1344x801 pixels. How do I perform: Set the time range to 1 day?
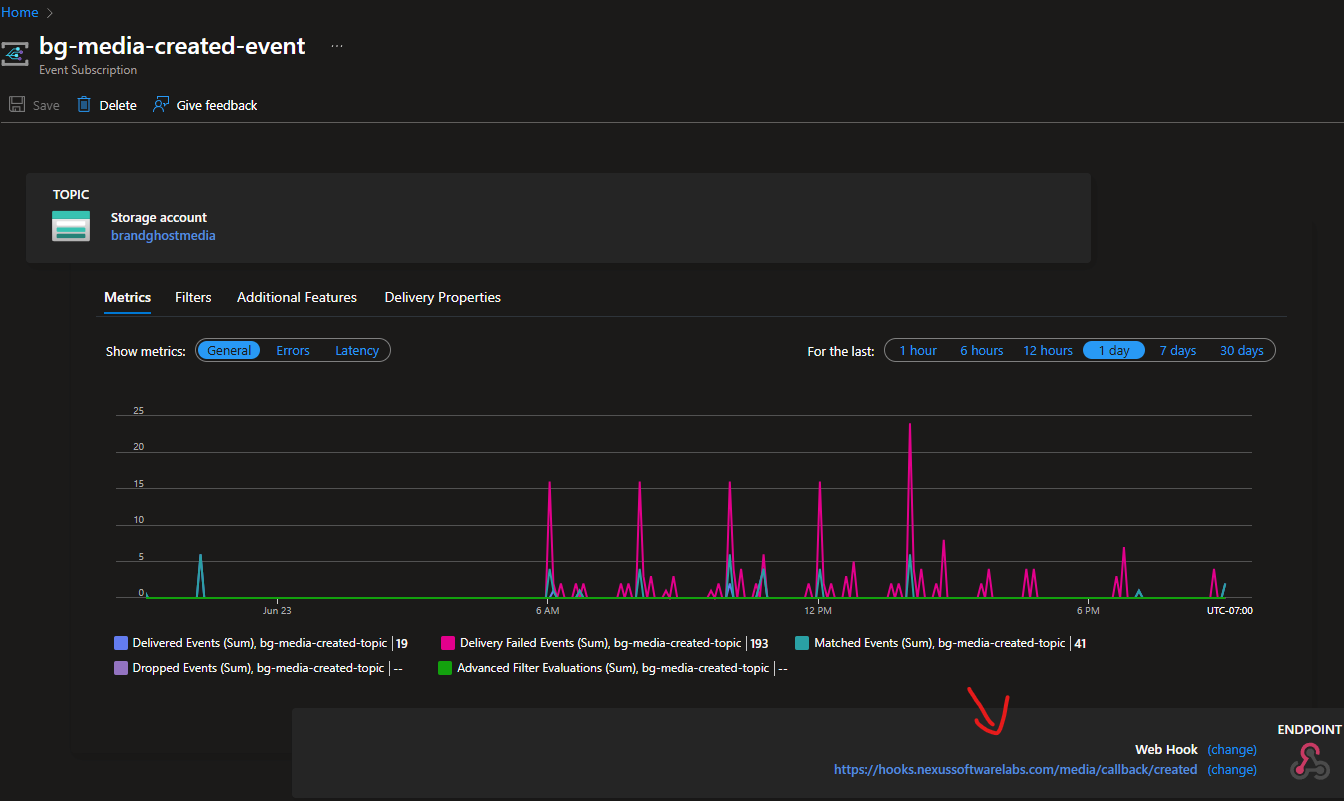coord(1114,351)
